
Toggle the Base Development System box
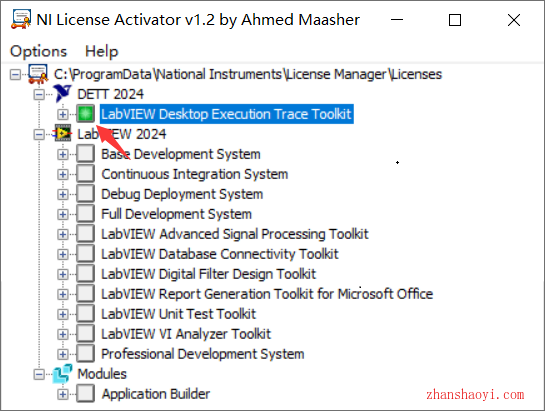[86, 154]
